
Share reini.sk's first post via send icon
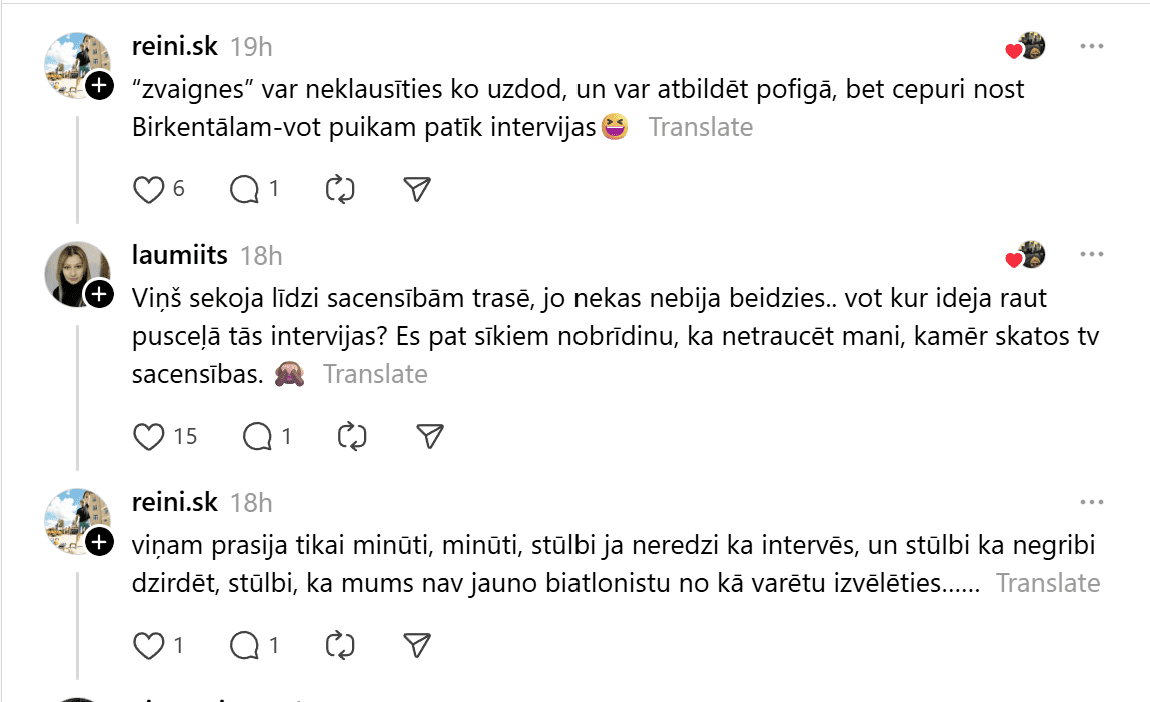(417, 189)
